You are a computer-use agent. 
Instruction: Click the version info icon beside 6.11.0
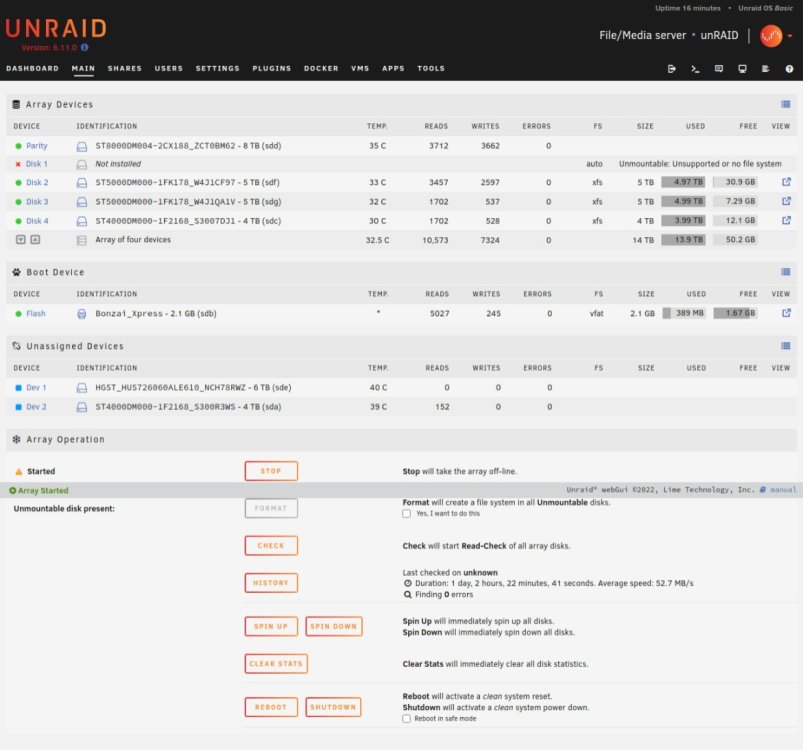coord(84,47)
